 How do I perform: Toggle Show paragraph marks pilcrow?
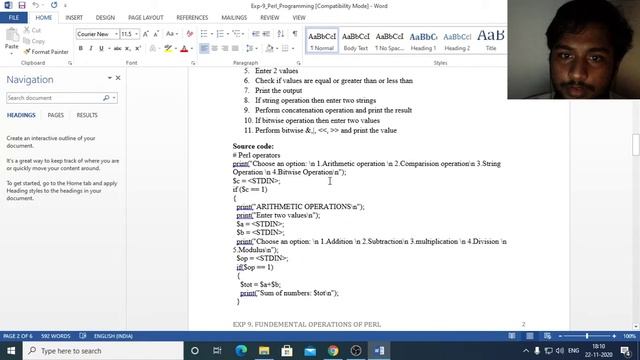(295, 34)
